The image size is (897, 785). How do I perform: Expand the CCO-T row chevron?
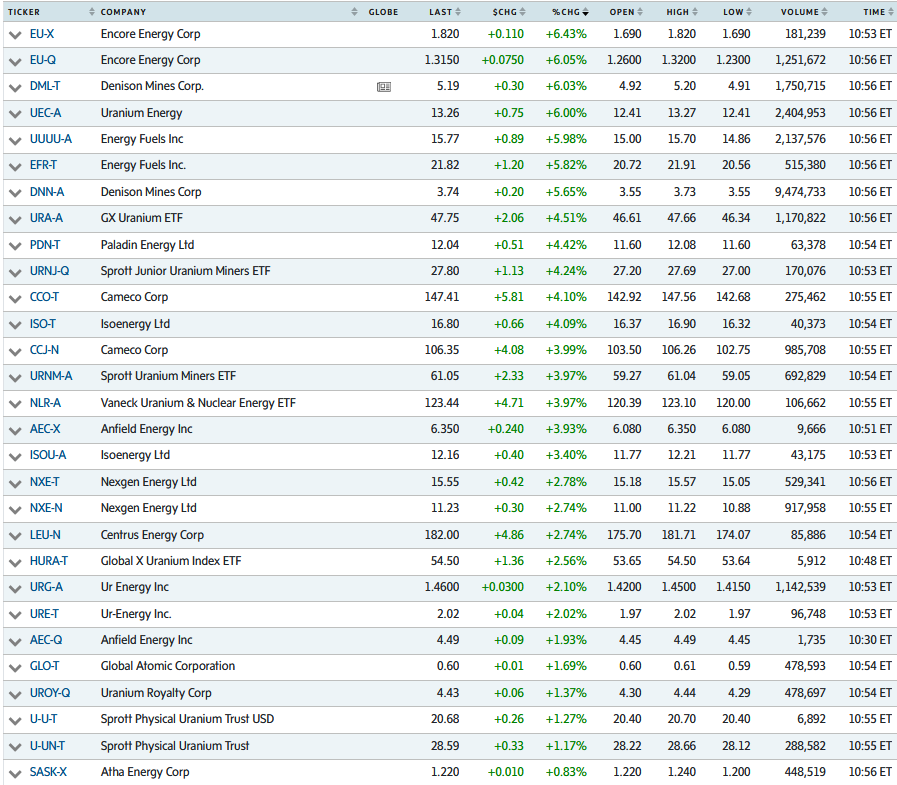tap(15, 299)
